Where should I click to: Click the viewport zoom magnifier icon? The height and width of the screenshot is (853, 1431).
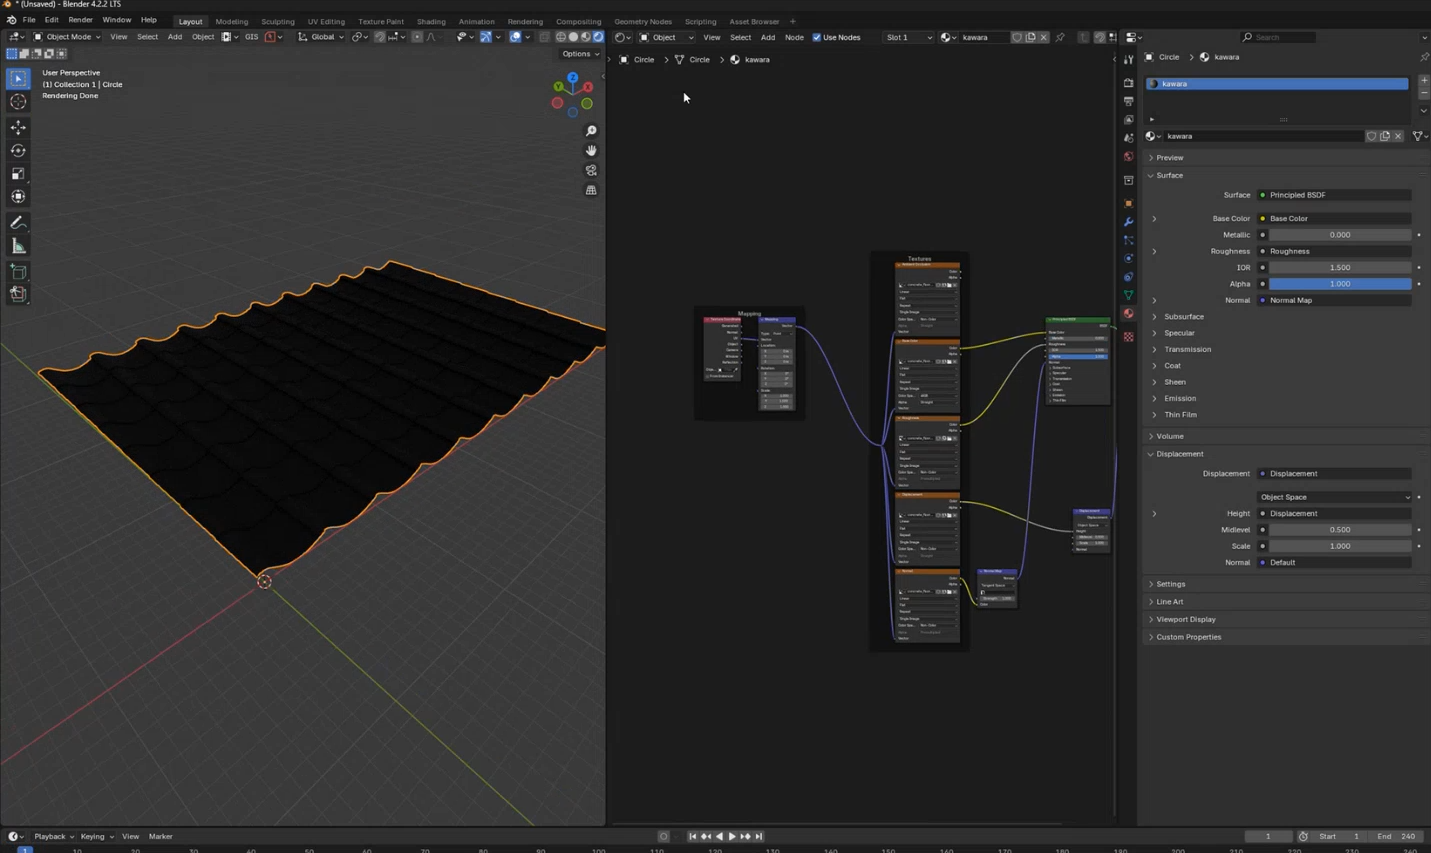pos(591,131)
